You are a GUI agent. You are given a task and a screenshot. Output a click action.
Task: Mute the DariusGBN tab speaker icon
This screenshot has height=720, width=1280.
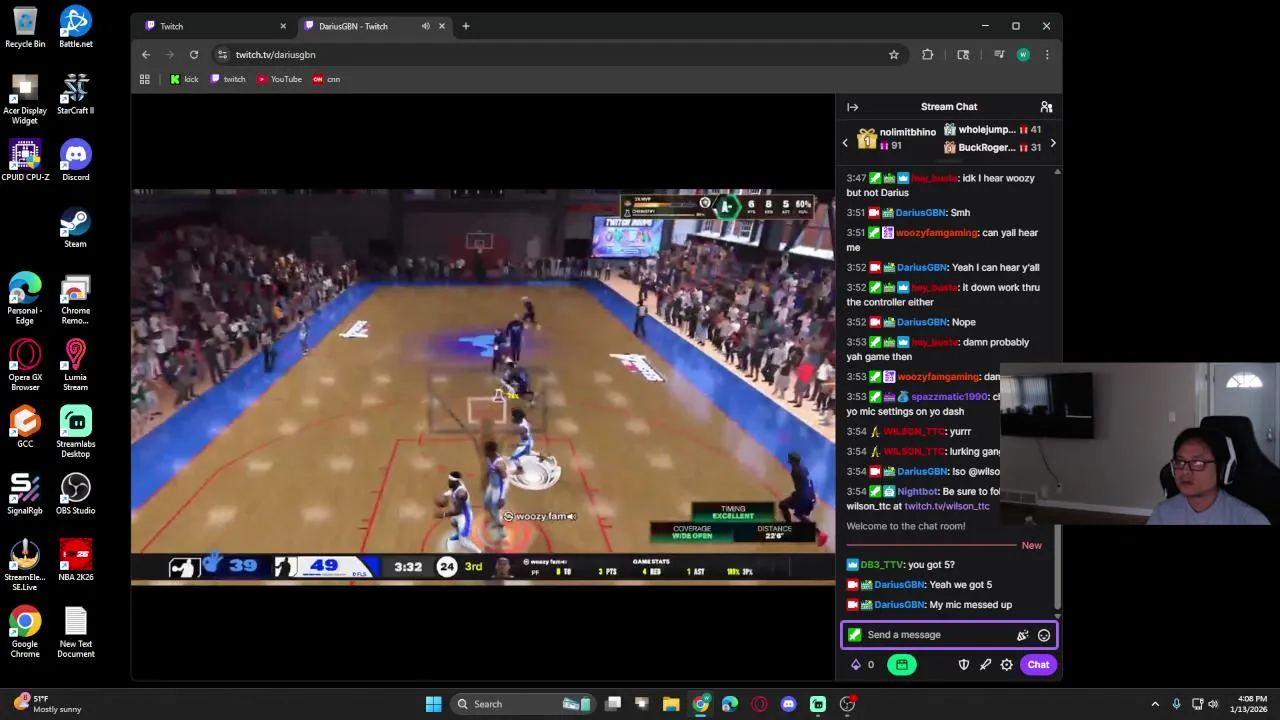click(x=426, y=26)
